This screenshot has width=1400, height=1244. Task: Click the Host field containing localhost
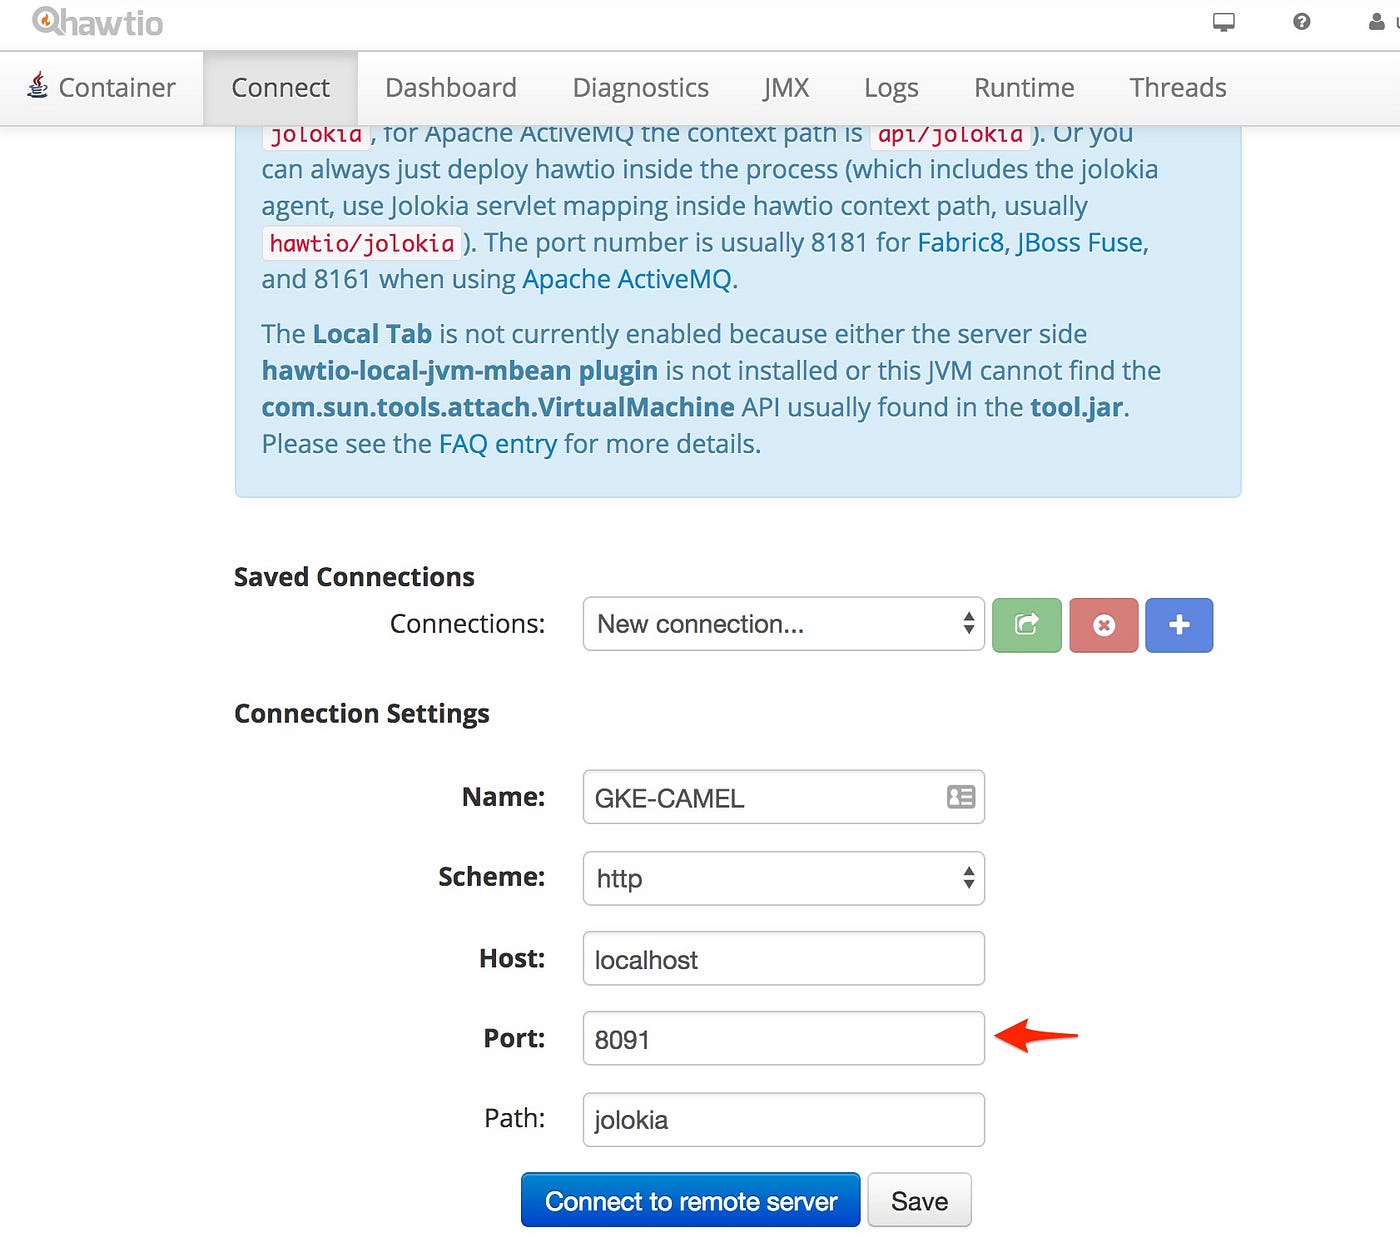point(784,958)
